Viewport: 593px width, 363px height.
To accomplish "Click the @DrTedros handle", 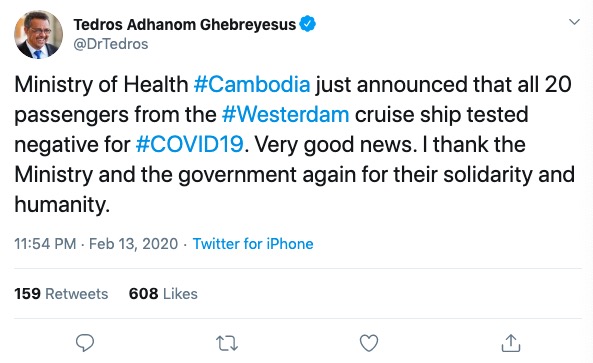I will [110, 44].
